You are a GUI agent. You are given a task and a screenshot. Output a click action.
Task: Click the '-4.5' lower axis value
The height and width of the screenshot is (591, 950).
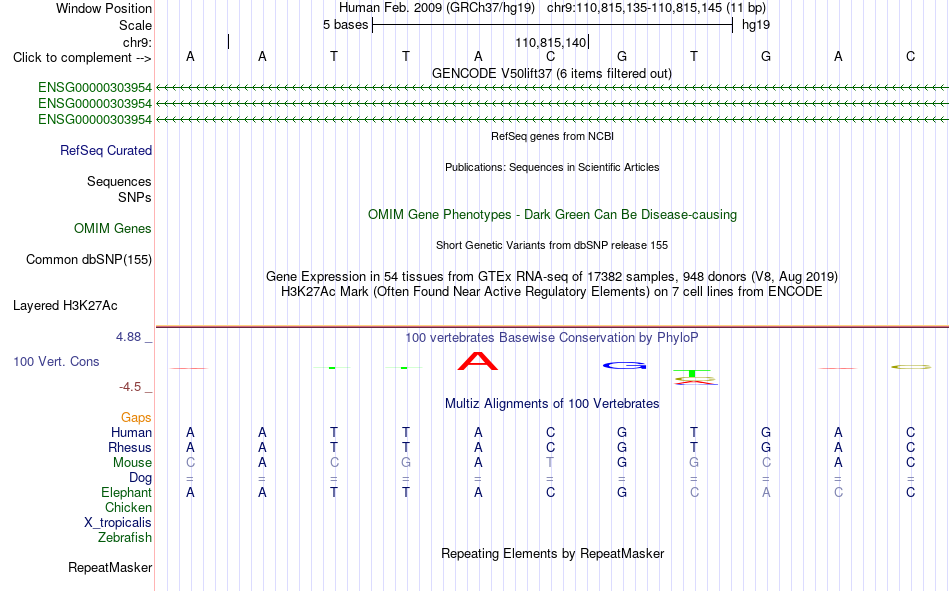(x=130, y=387)
